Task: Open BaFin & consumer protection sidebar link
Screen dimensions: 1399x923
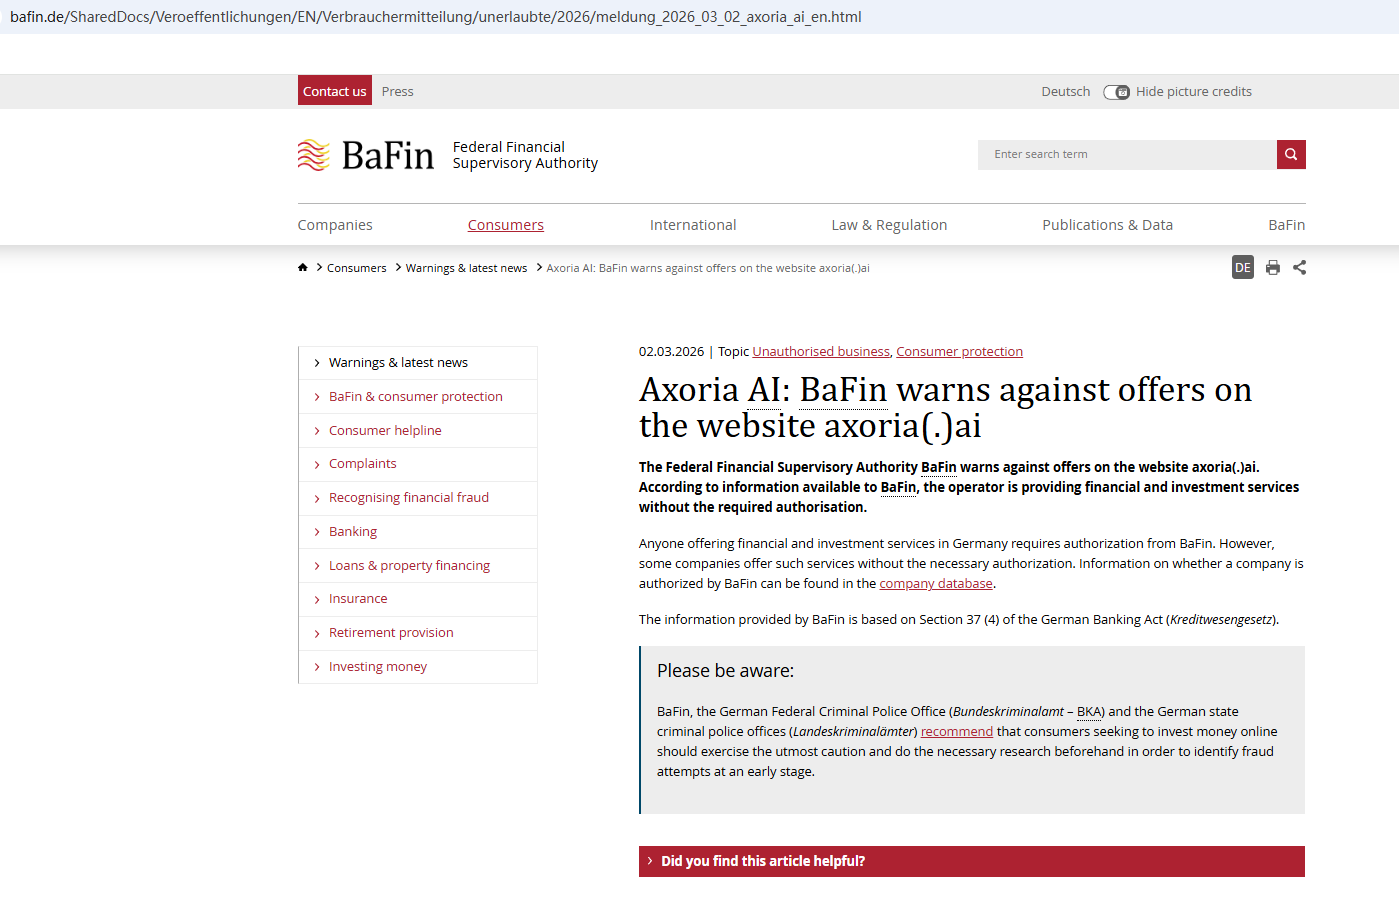Action: click(x=416, y=397)
